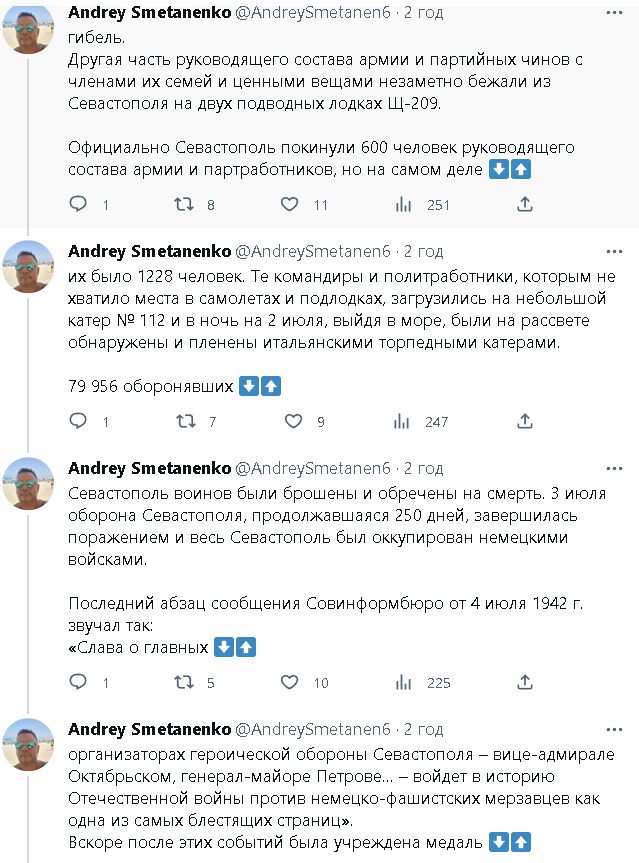Retweet the post showing 5 retweets

coord(184,683)
